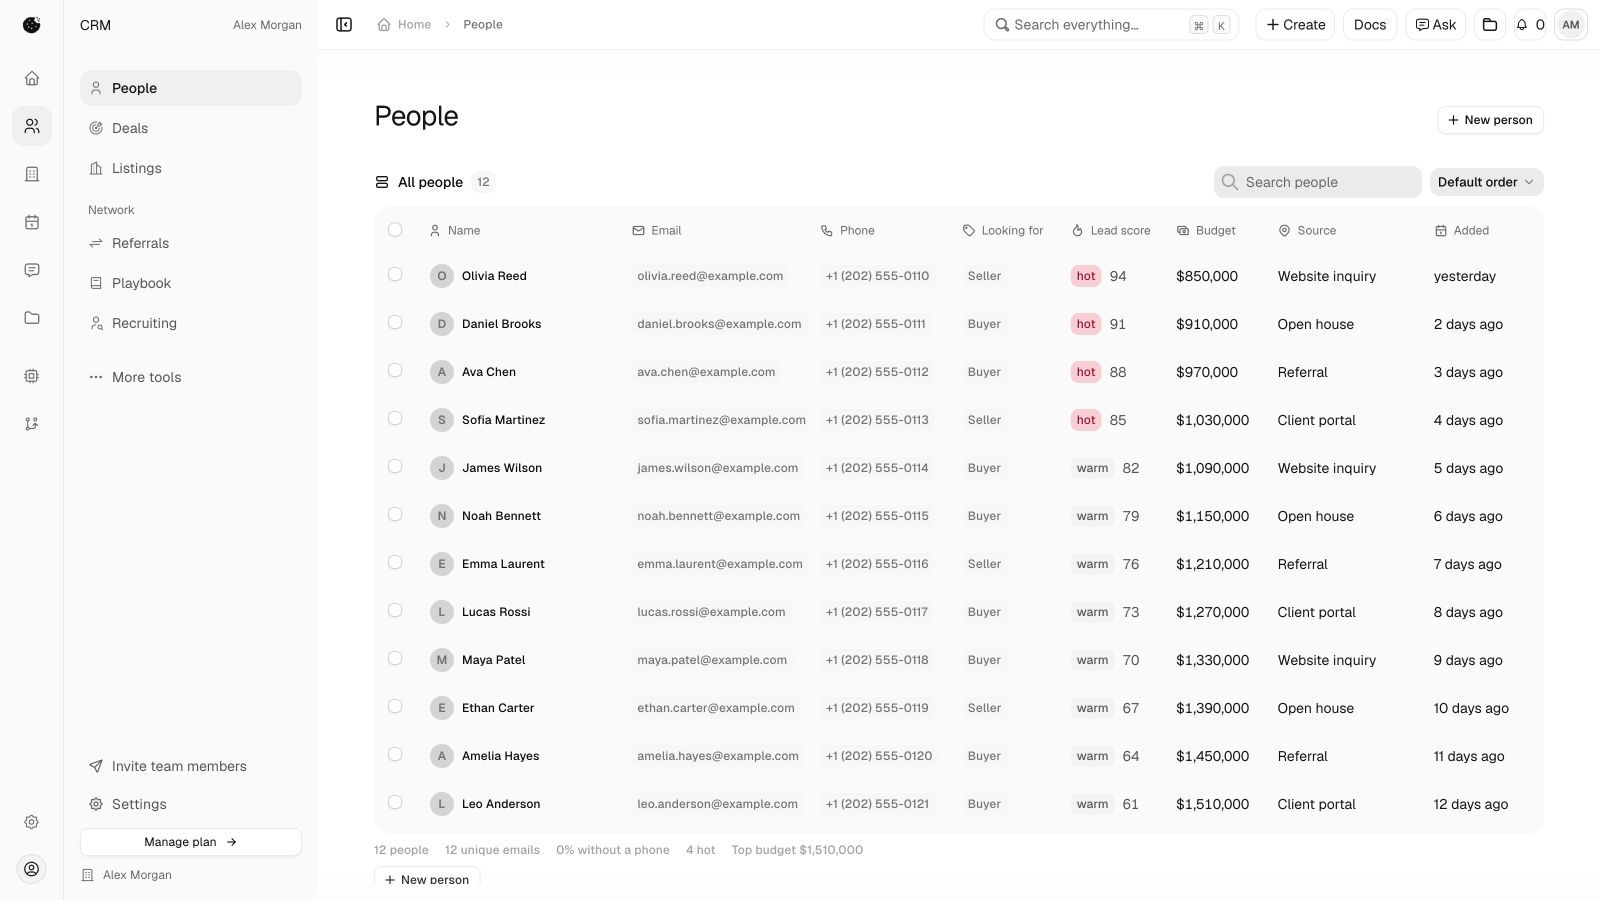Click phone +1 (202) 555-0120

(878, 756)
